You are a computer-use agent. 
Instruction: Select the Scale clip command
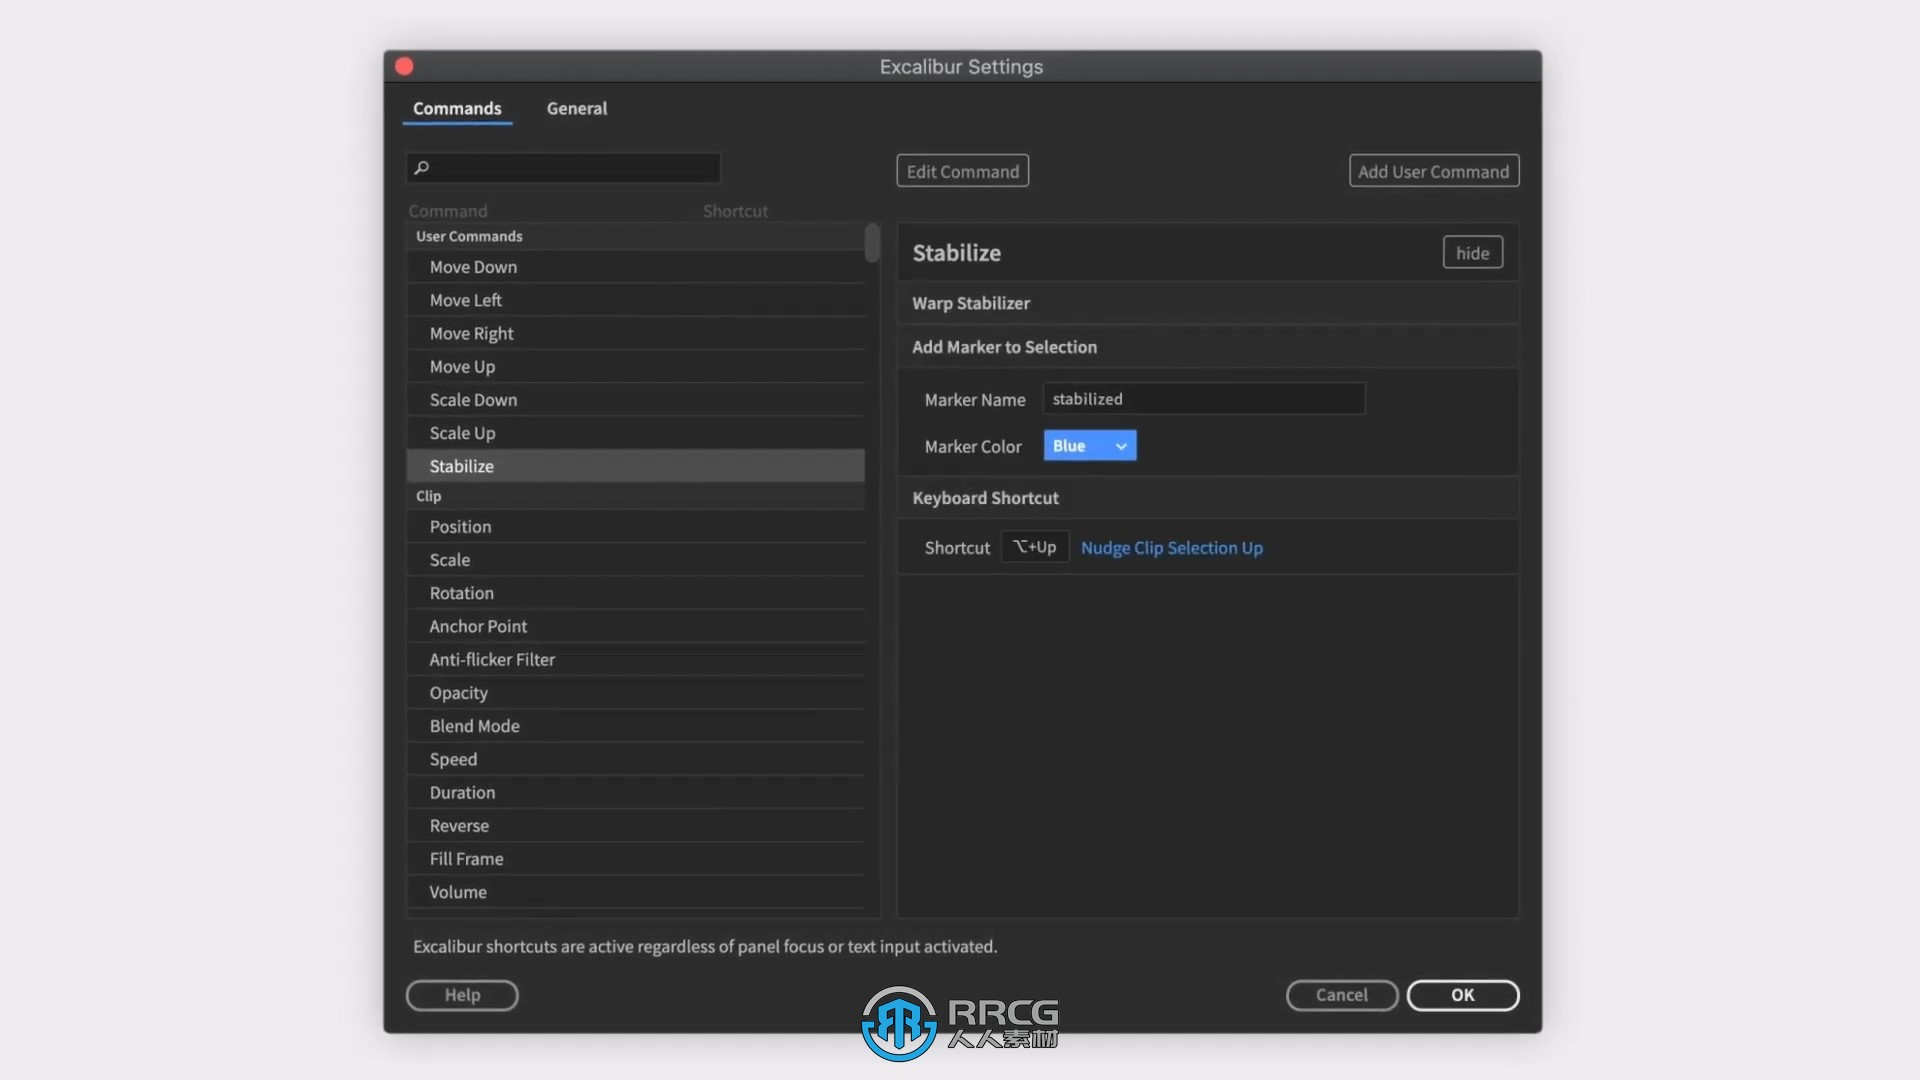(x=635, y=559)
